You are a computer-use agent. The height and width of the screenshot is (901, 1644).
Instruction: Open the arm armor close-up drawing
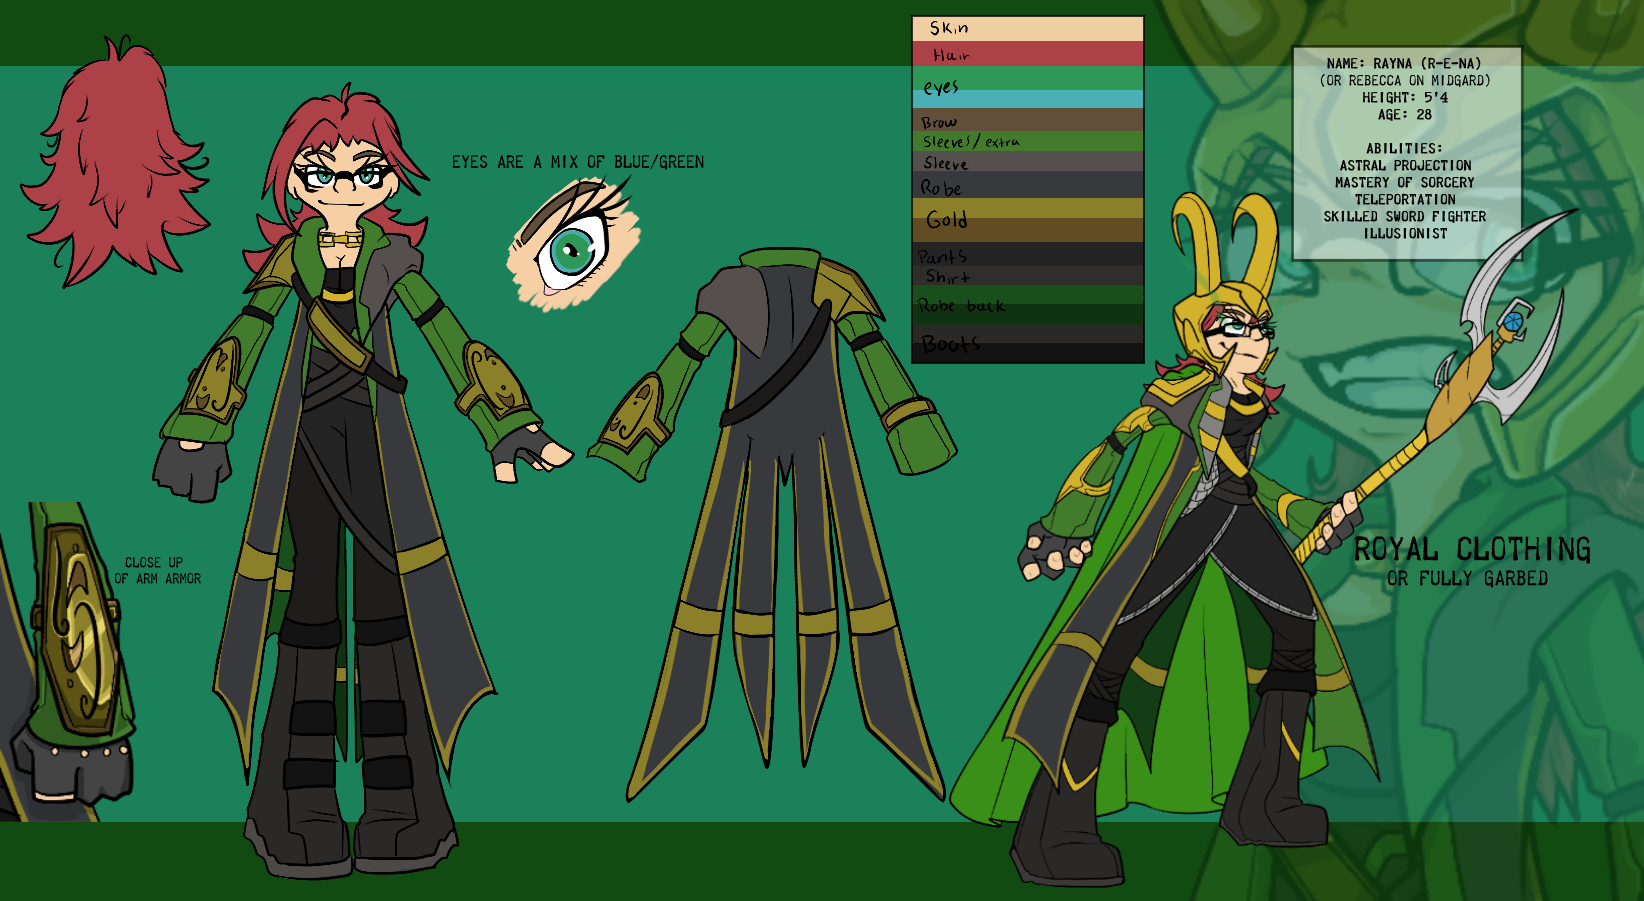click(66, 660)
